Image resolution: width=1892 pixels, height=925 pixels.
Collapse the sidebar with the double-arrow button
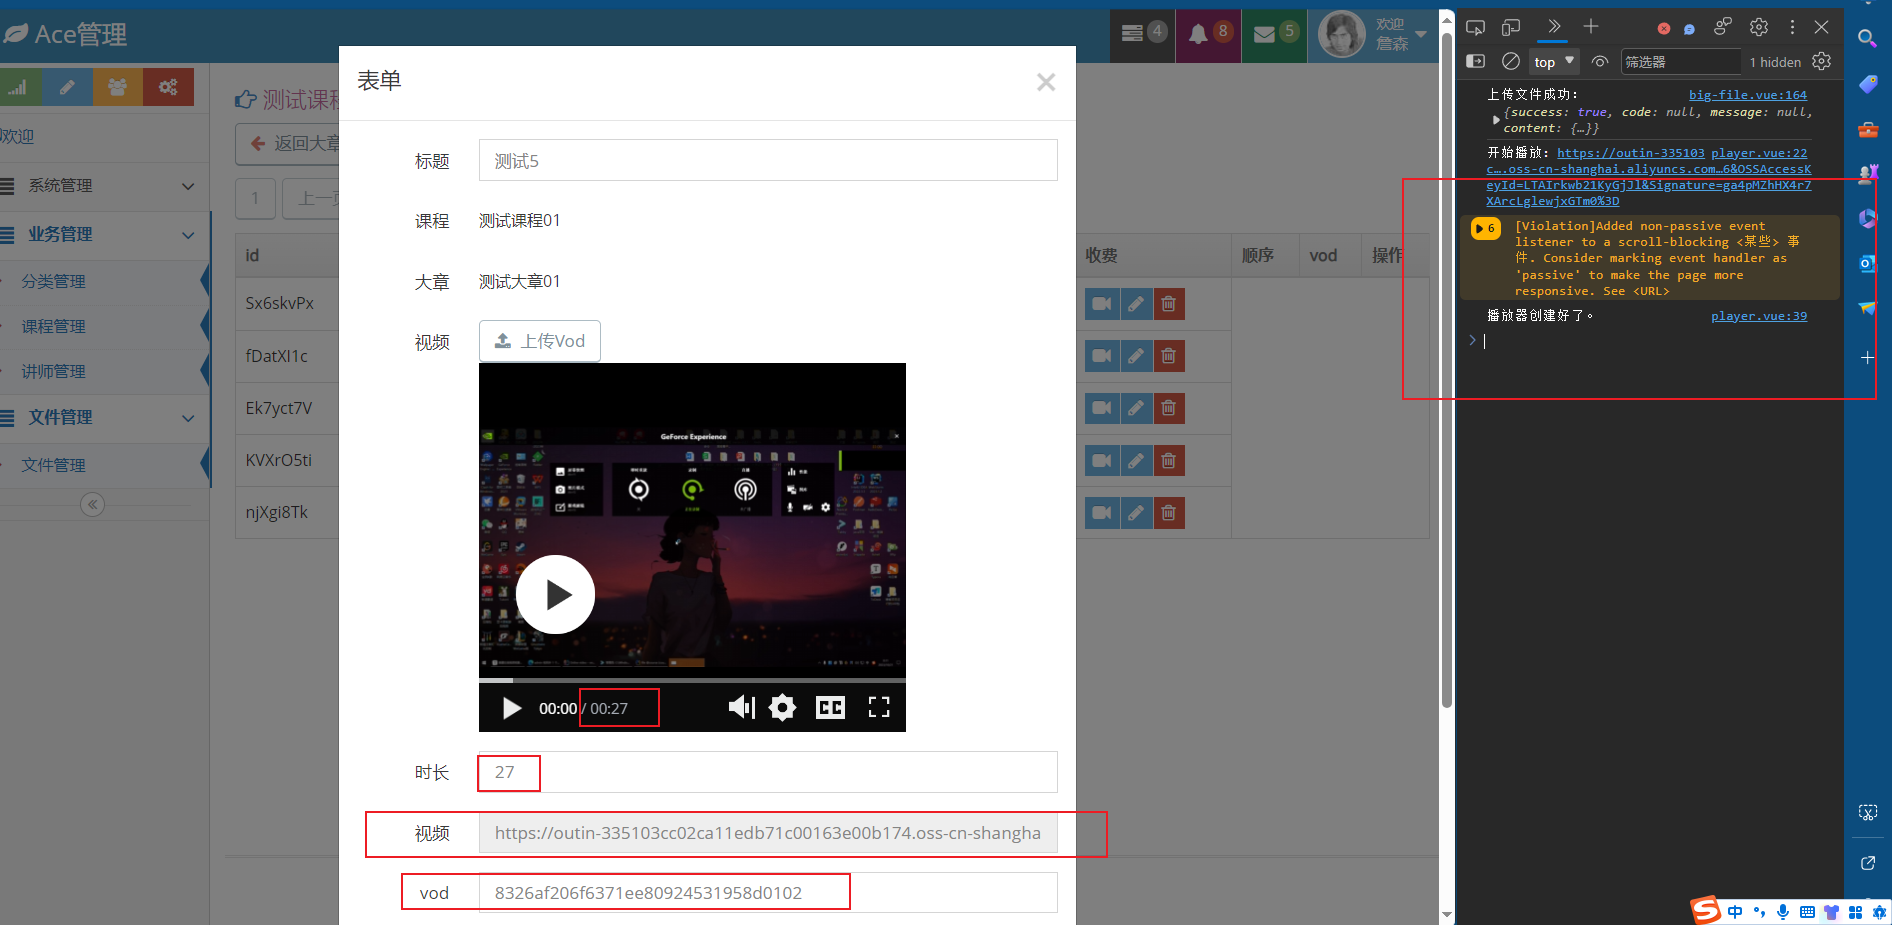click(x=93, y=504)
